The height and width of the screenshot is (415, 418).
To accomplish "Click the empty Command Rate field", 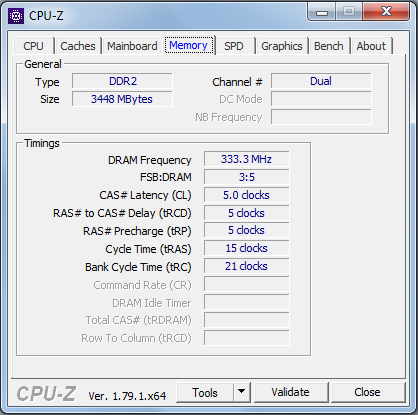I will click(246, 284).
